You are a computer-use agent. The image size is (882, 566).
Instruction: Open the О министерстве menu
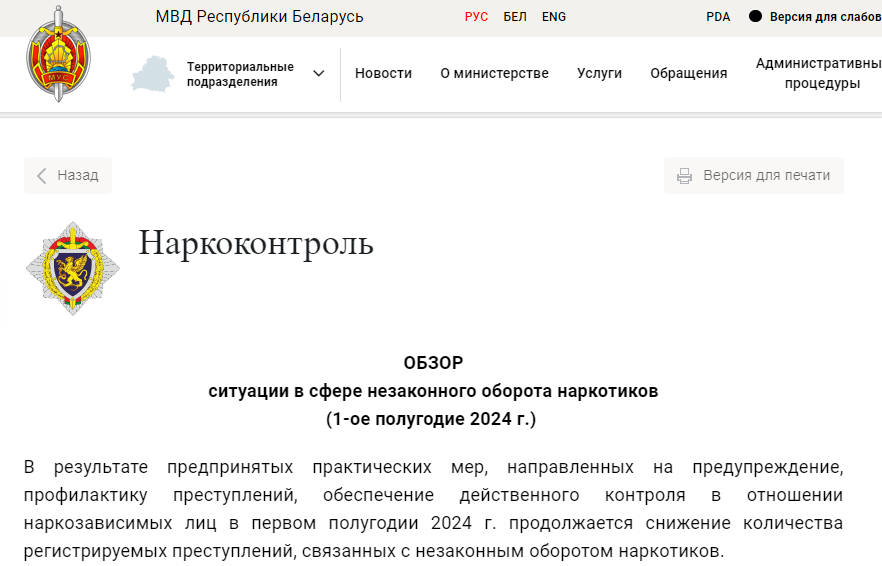494,73
